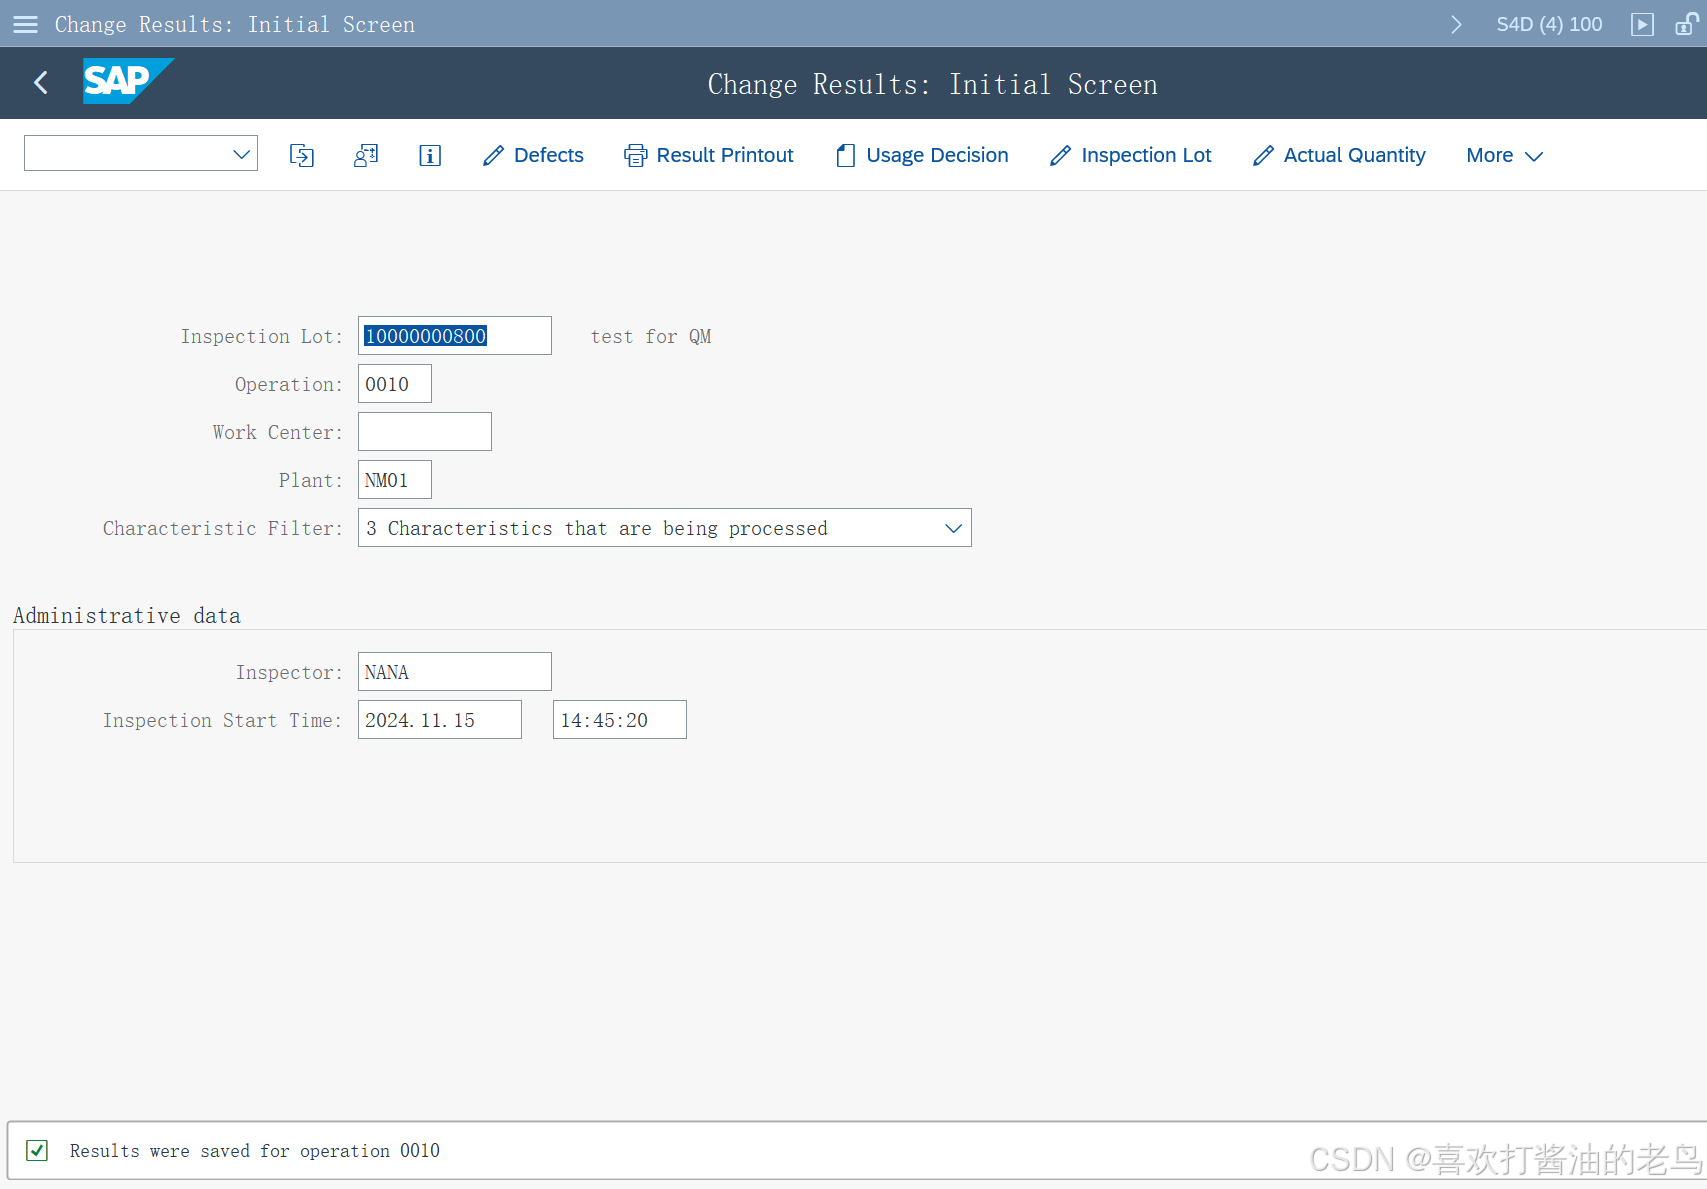Click the Actual Quantity edit icon
The width and height of the screenshot is (1707, 1189).
(x=1262, y=155)
